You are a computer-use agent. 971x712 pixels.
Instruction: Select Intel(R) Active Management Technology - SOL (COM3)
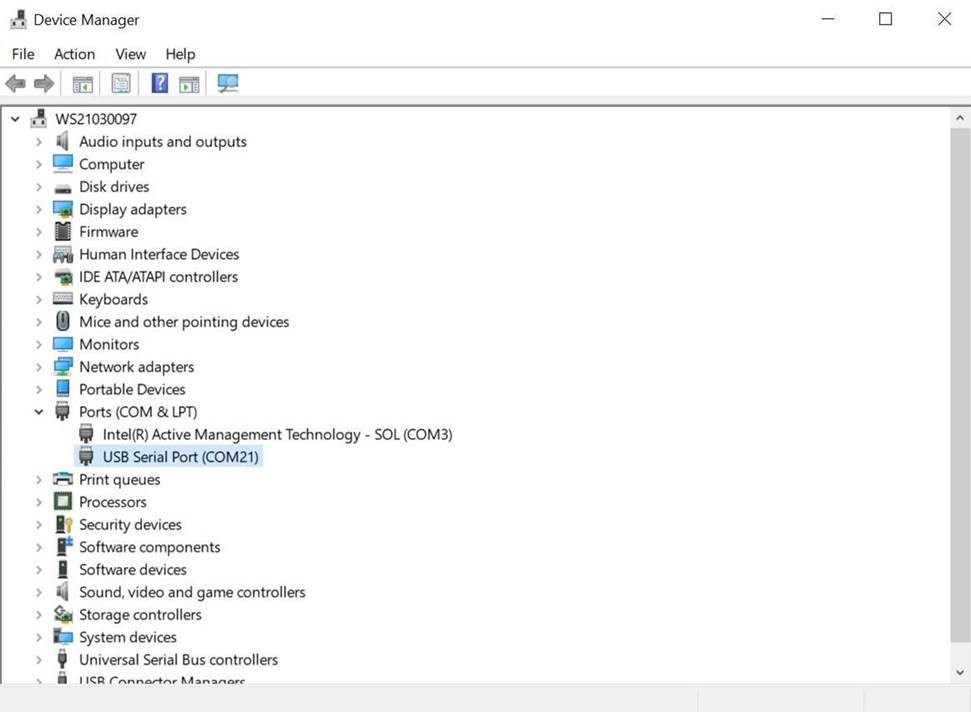click(277, 435)
